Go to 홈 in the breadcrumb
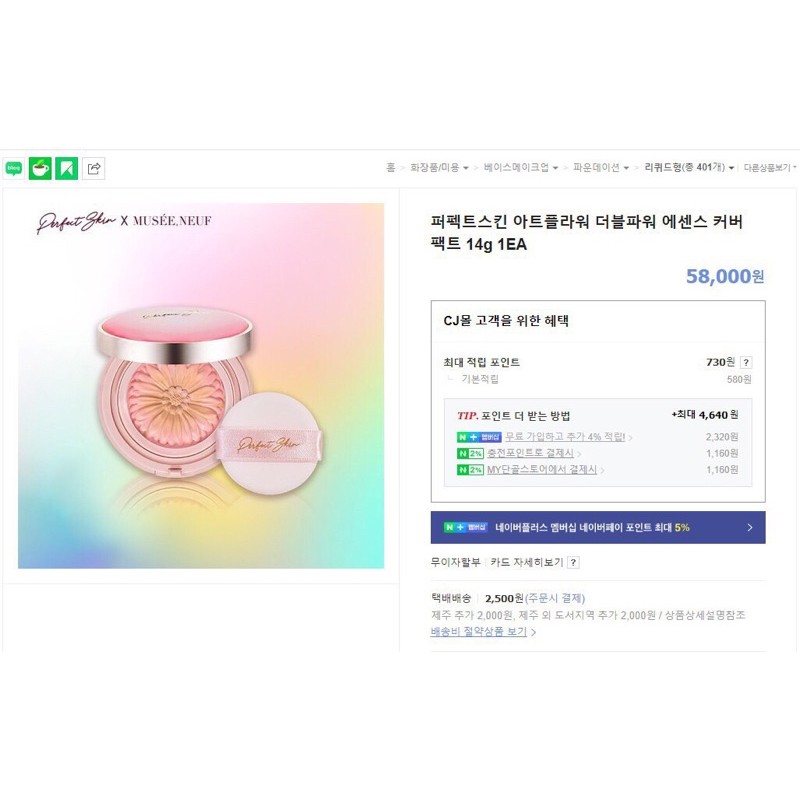800x800 pixels. pos(391,168)
